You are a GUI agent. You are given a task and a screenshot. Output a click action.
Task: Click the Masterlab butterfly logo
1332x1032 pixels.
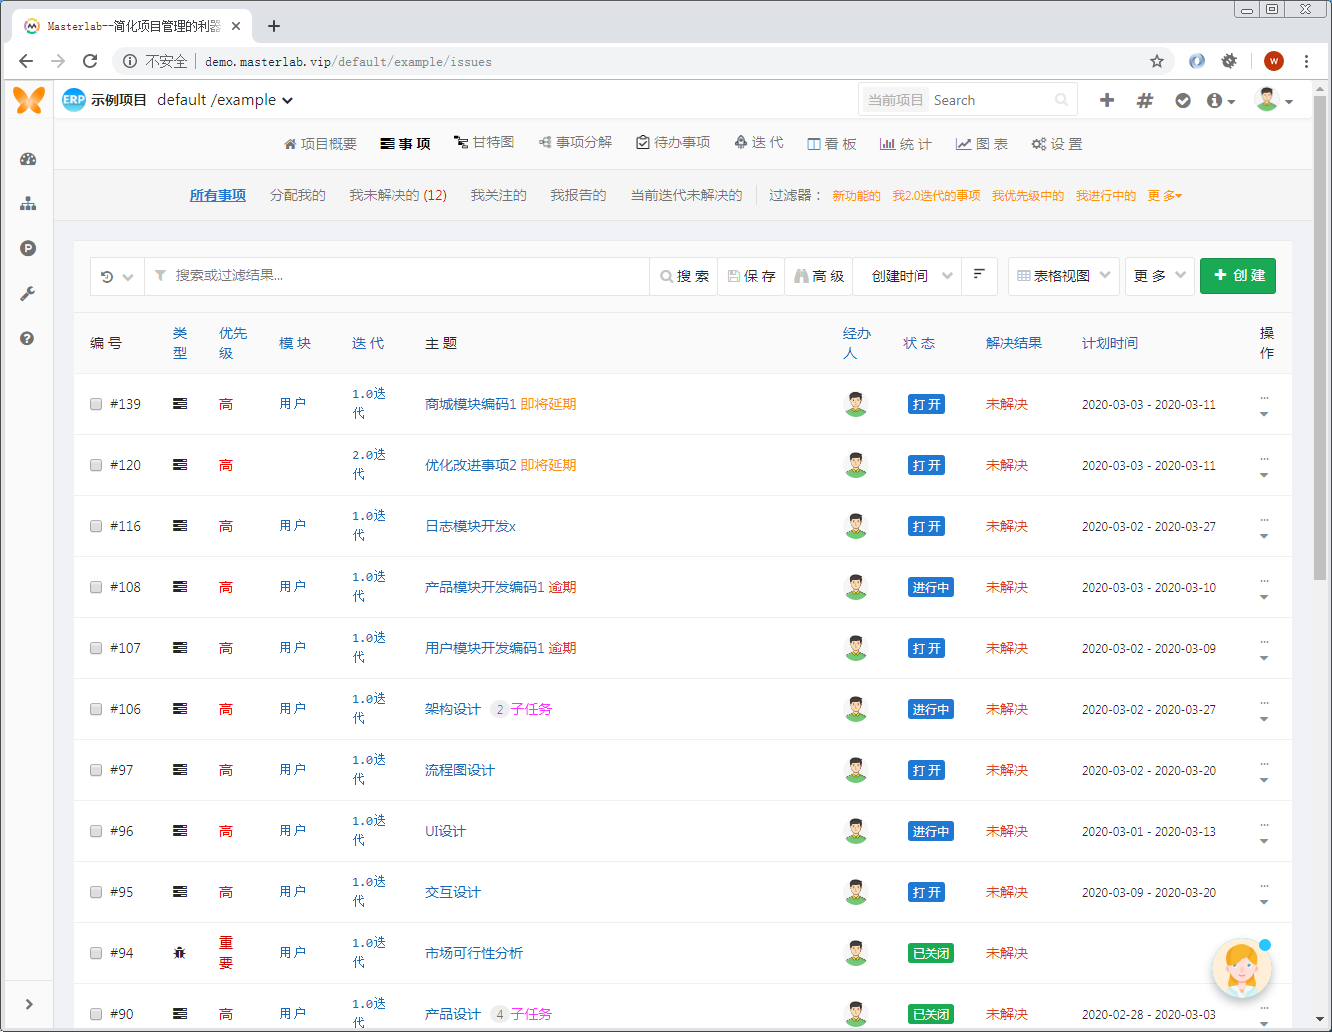(x=29, y=100)
